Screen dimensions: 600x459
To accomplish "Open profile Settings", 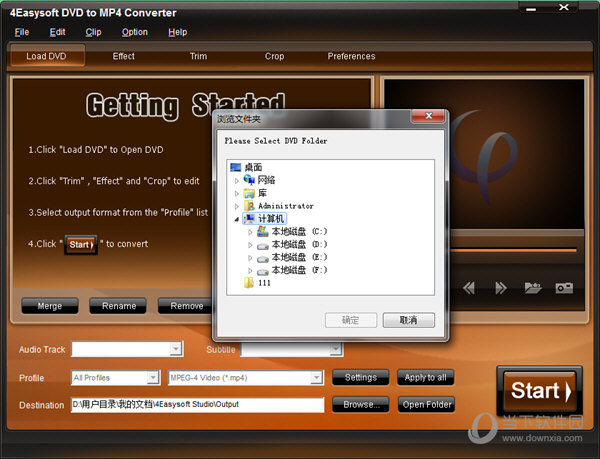I will (x=360, y=378).
